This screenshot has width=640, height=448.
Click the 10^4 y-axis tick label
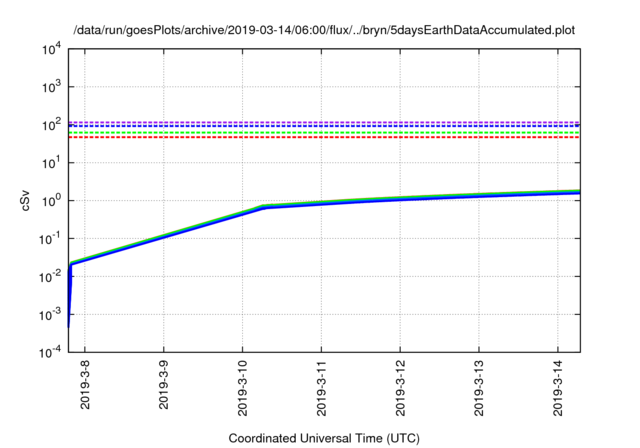click(51, 50)
